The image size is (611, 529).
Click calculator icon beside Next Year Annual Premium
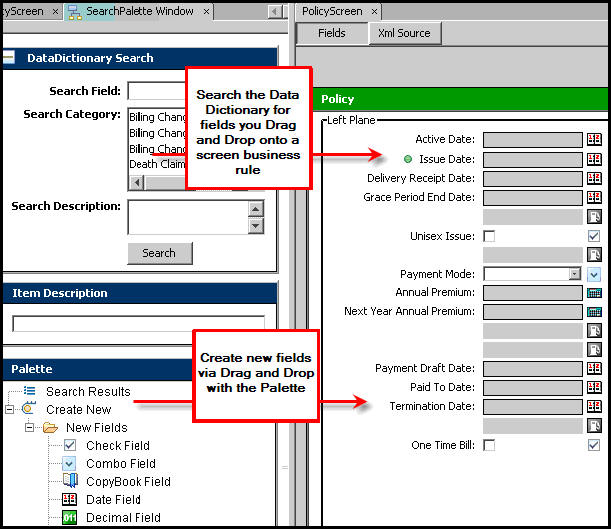[594, 312]
